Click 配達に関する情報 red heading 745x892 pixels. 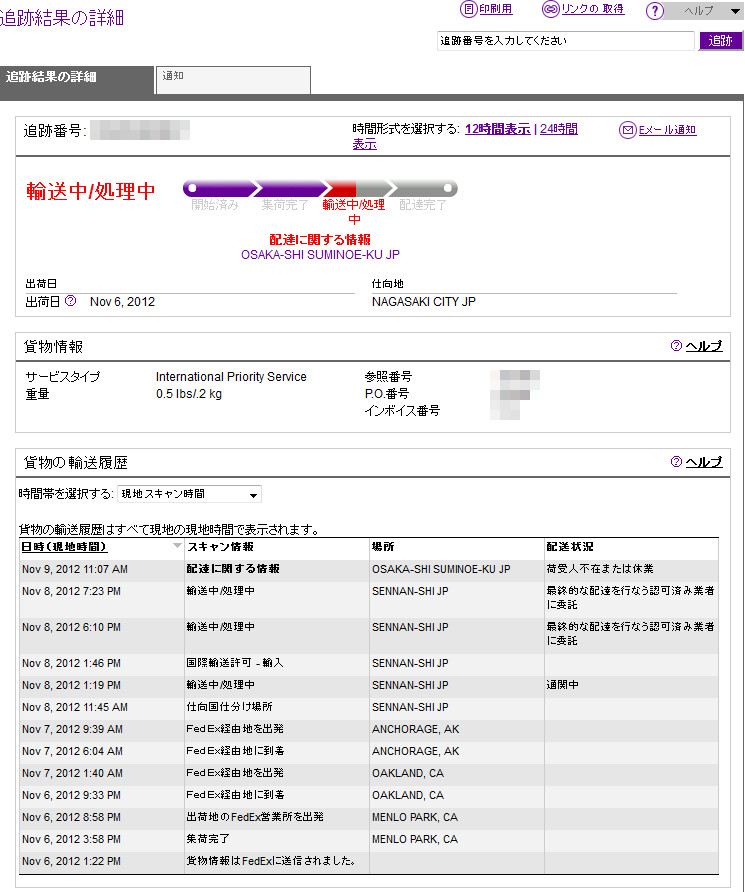click(x=320, y=239)
